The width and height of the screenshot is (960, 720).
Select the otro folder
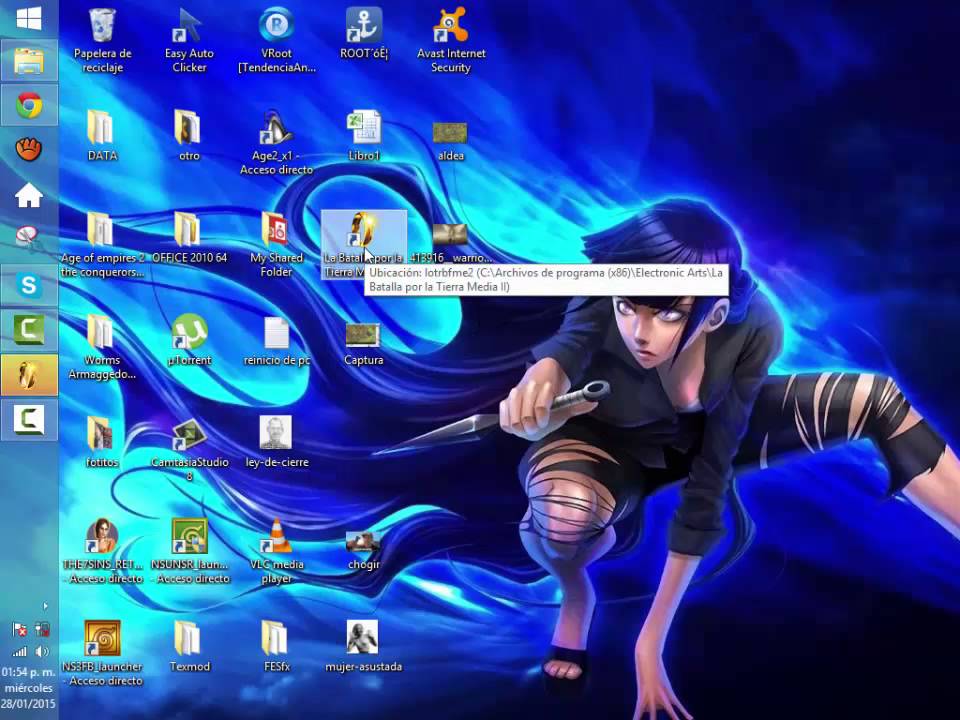189,136
